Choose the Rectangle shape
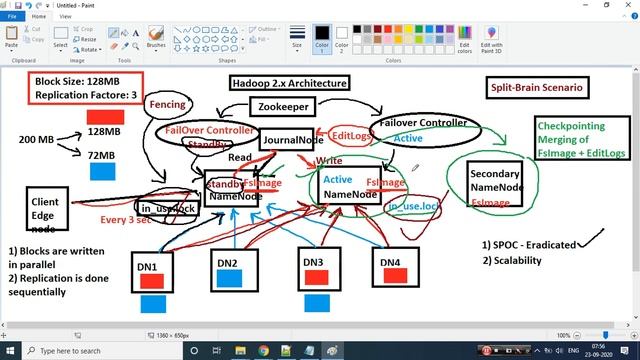The width and height of the screenshot is (640, 360). click(x=206, y=30)
